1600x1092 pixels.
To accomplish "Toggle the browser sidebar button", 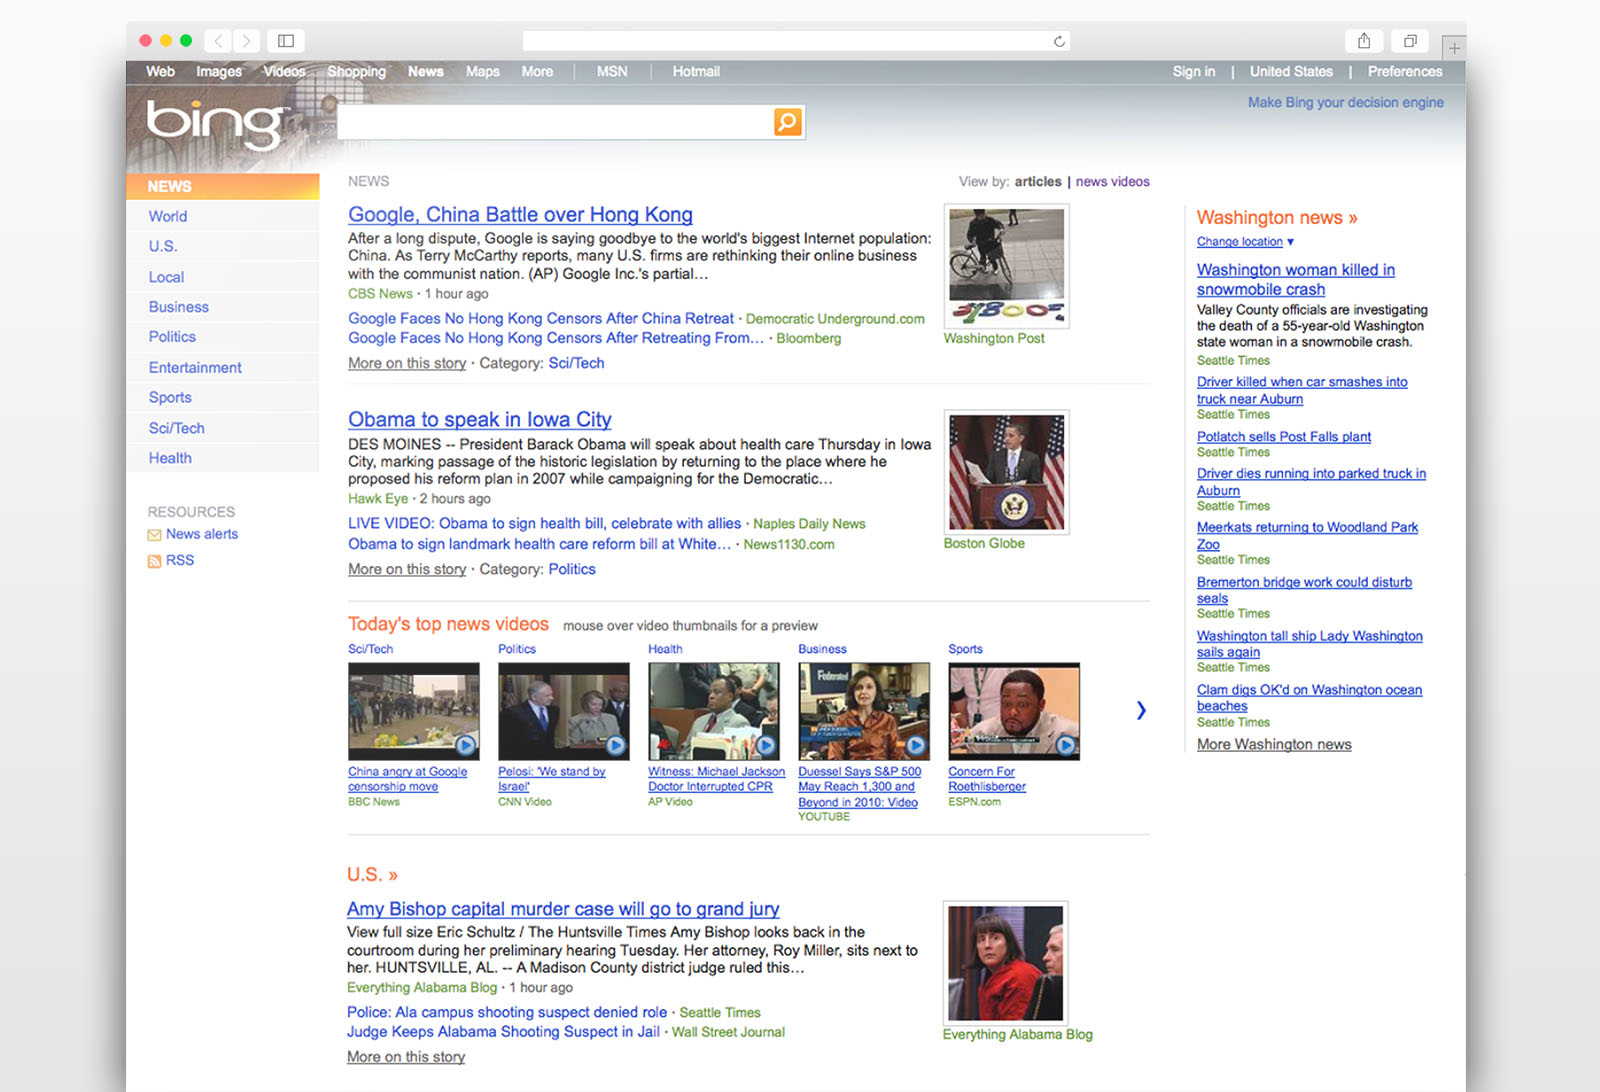I will [x=286, y=40].
